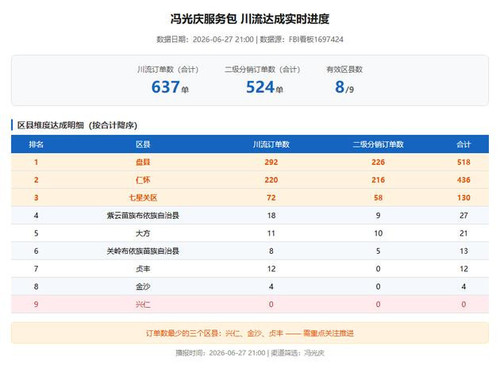This screenshot has width=500, height=368.
Task: Click 220 in the 仁怀 row
Action: coord(271,180)
